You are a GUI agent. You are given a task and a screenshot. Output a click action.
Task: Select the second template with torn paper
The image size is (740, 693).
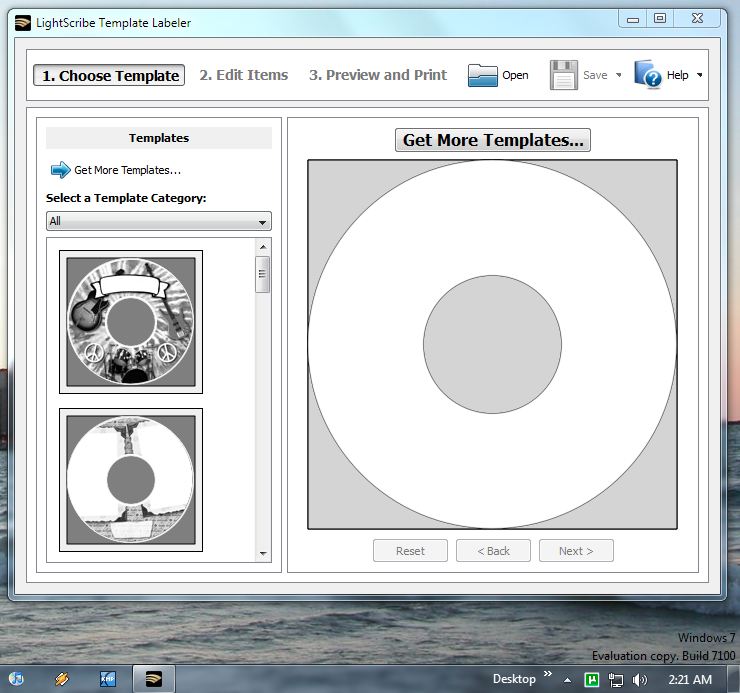pyautogui.click(x=131, y=479)
